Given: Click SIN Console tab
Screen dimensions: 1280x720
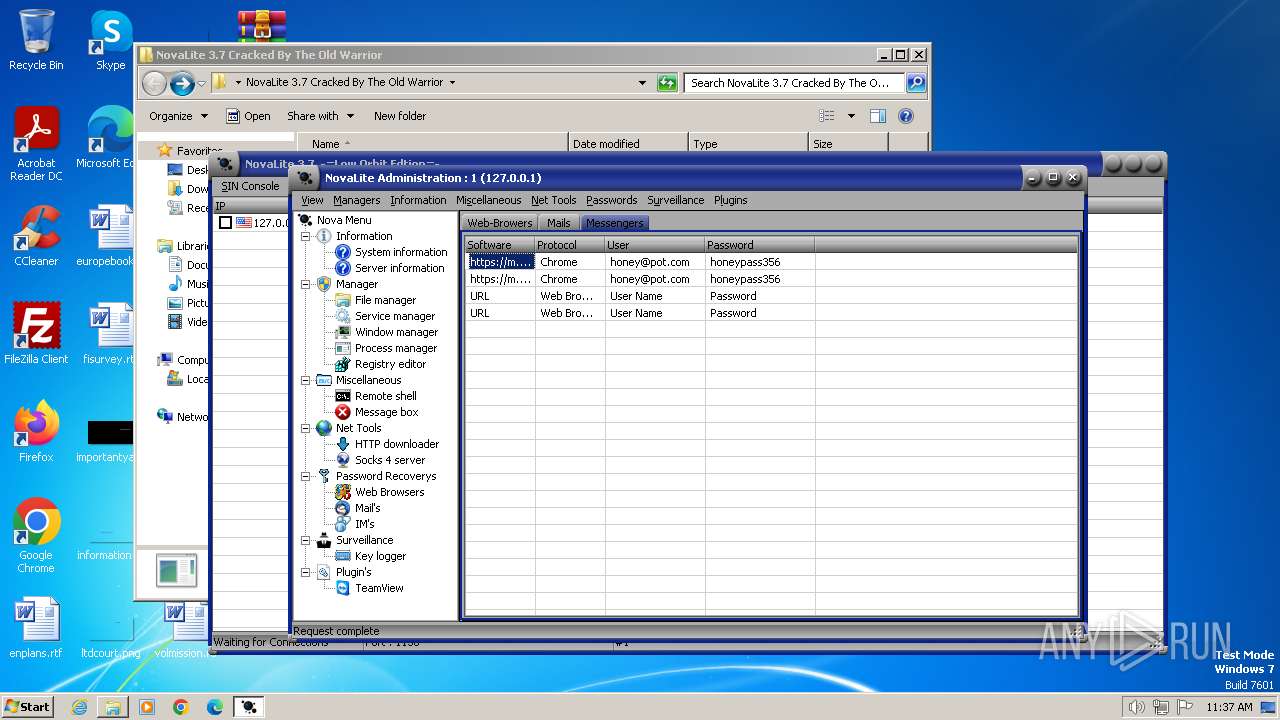Looking at the screenshot, I should 250,186.
